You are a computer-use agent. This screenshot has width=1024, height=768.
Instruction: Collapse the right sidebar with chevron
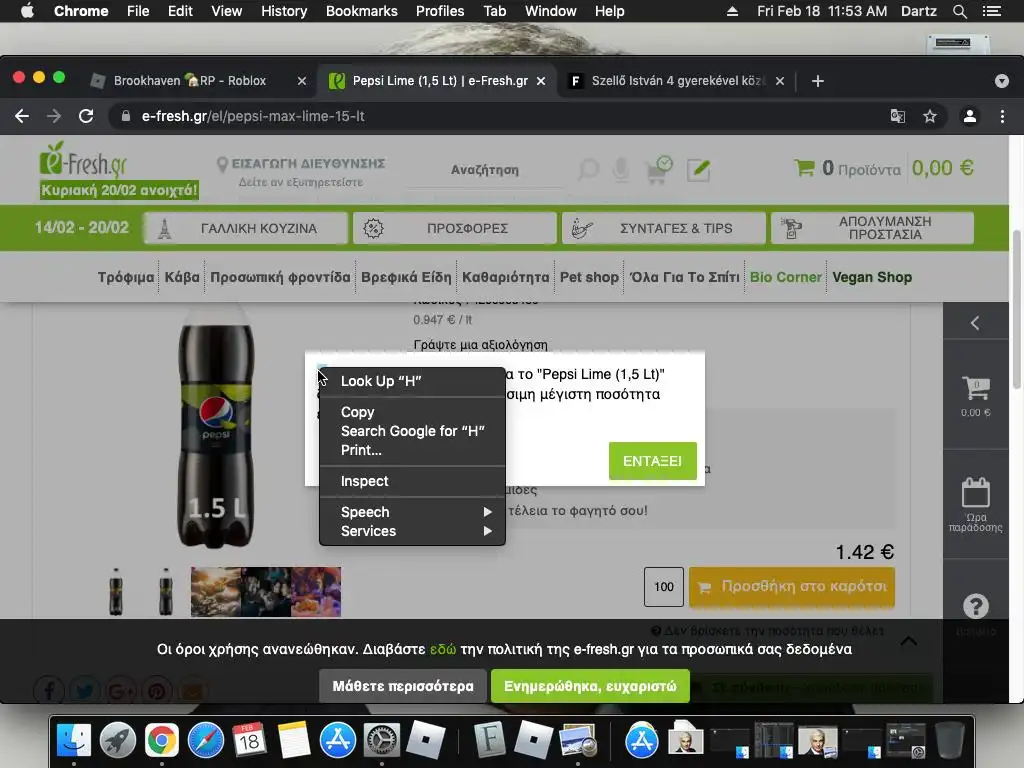(x=975, y=323)
